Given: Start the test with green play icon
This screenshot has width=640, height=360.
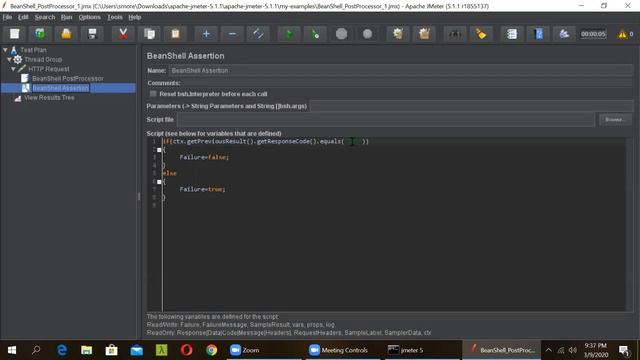Looking at the screenshot, I should pyautogui.click(x=289, y=34).
